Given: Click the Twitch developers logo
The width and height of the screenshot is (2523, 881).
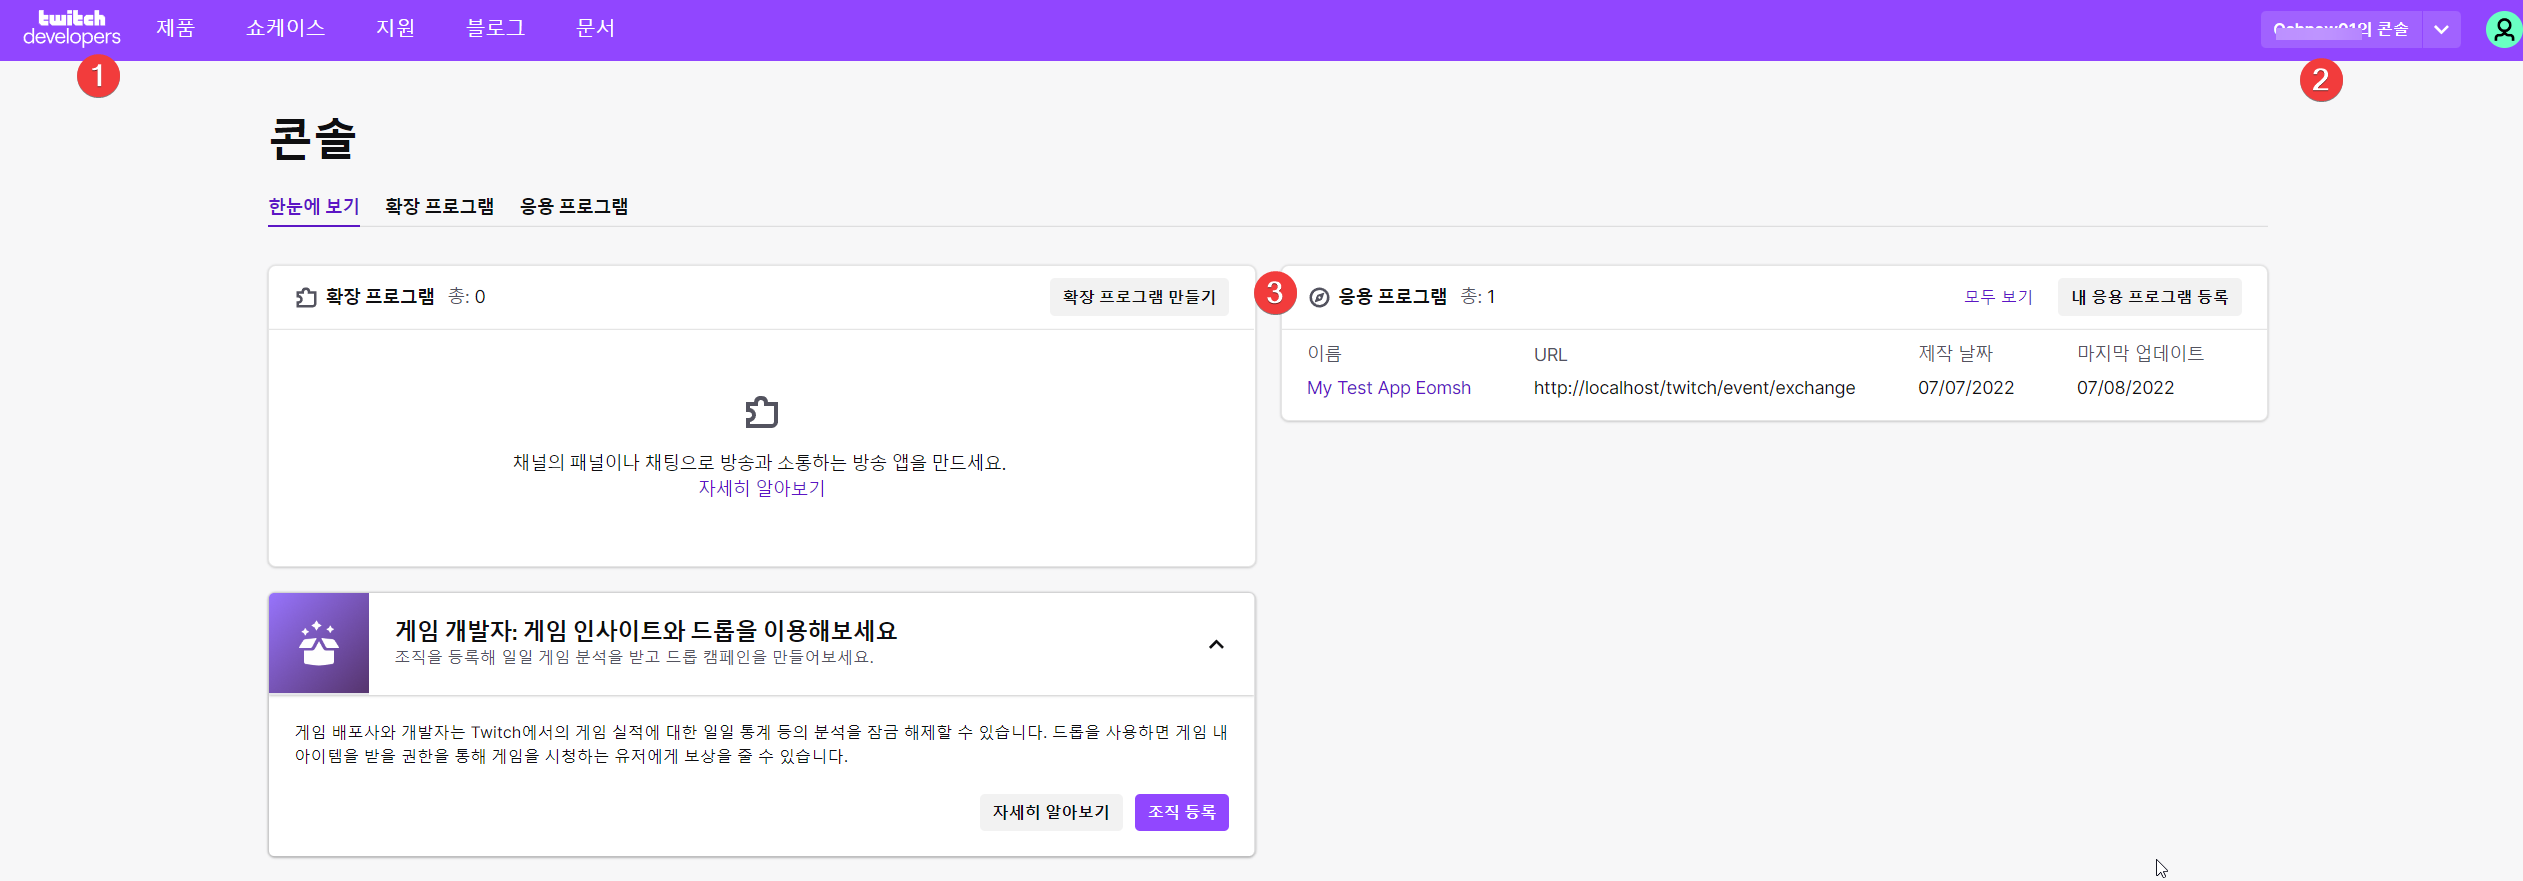Looking at the screenshot, I should tap(72, 28).
